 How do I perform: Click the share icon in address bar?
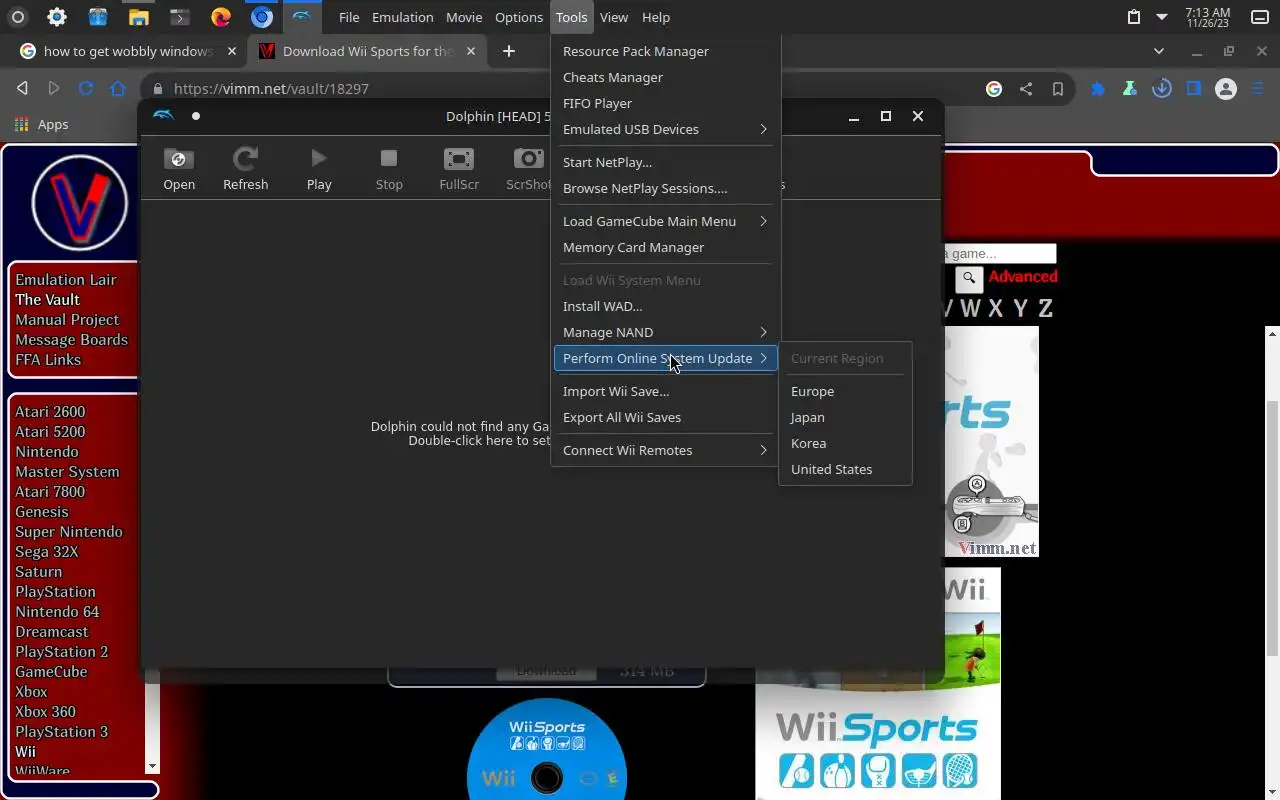[1026, 89]
